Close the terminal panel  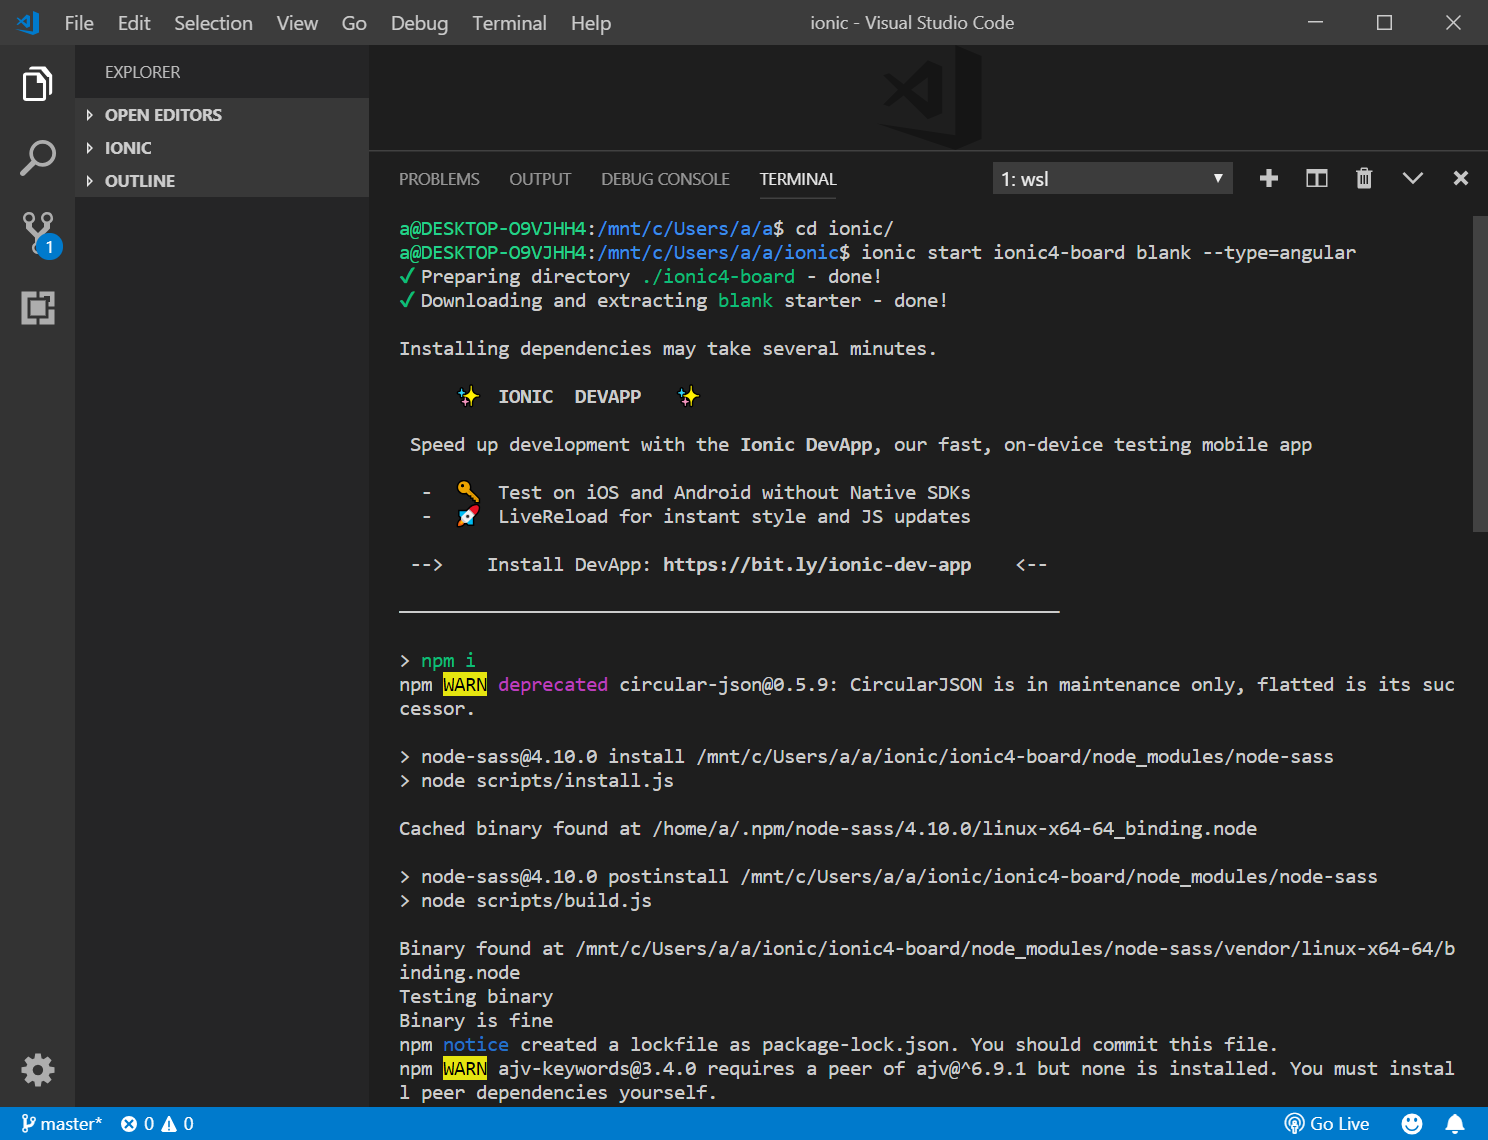click(1460, 179)
